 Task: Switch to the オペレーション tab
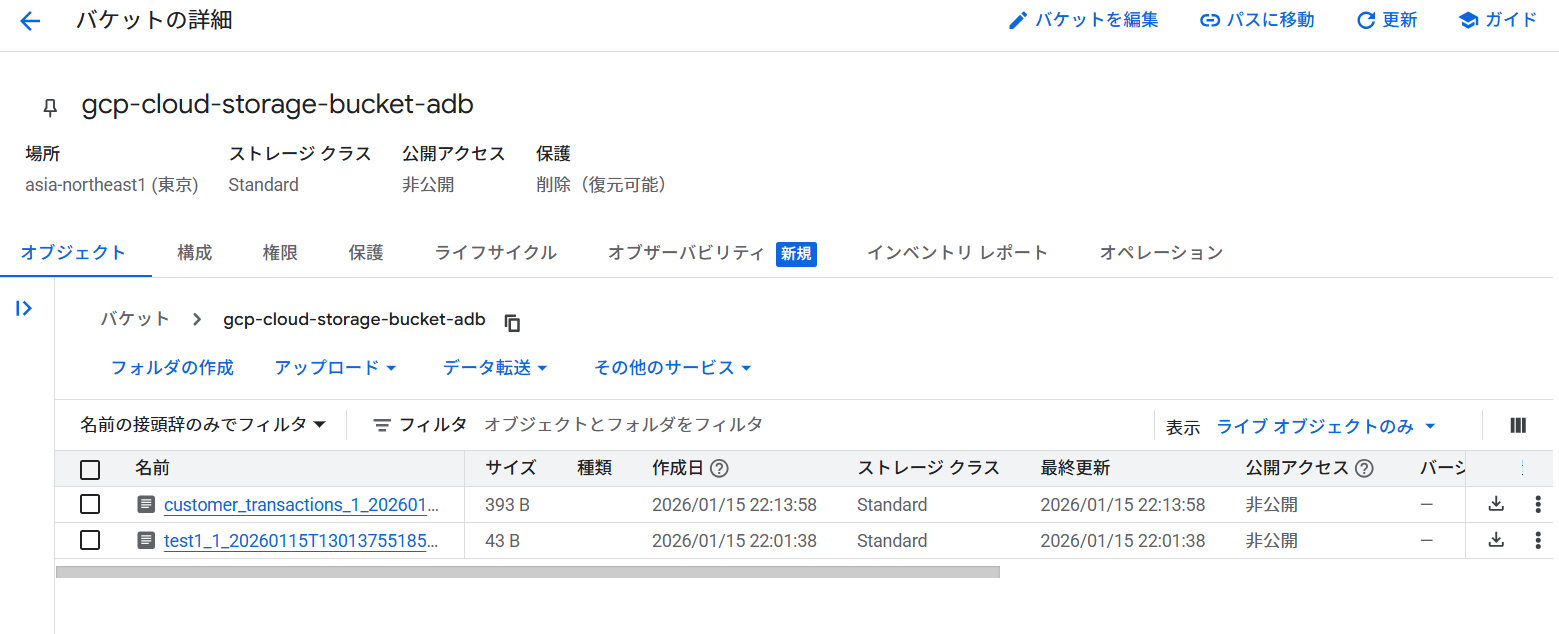[x=1161, y=253]
